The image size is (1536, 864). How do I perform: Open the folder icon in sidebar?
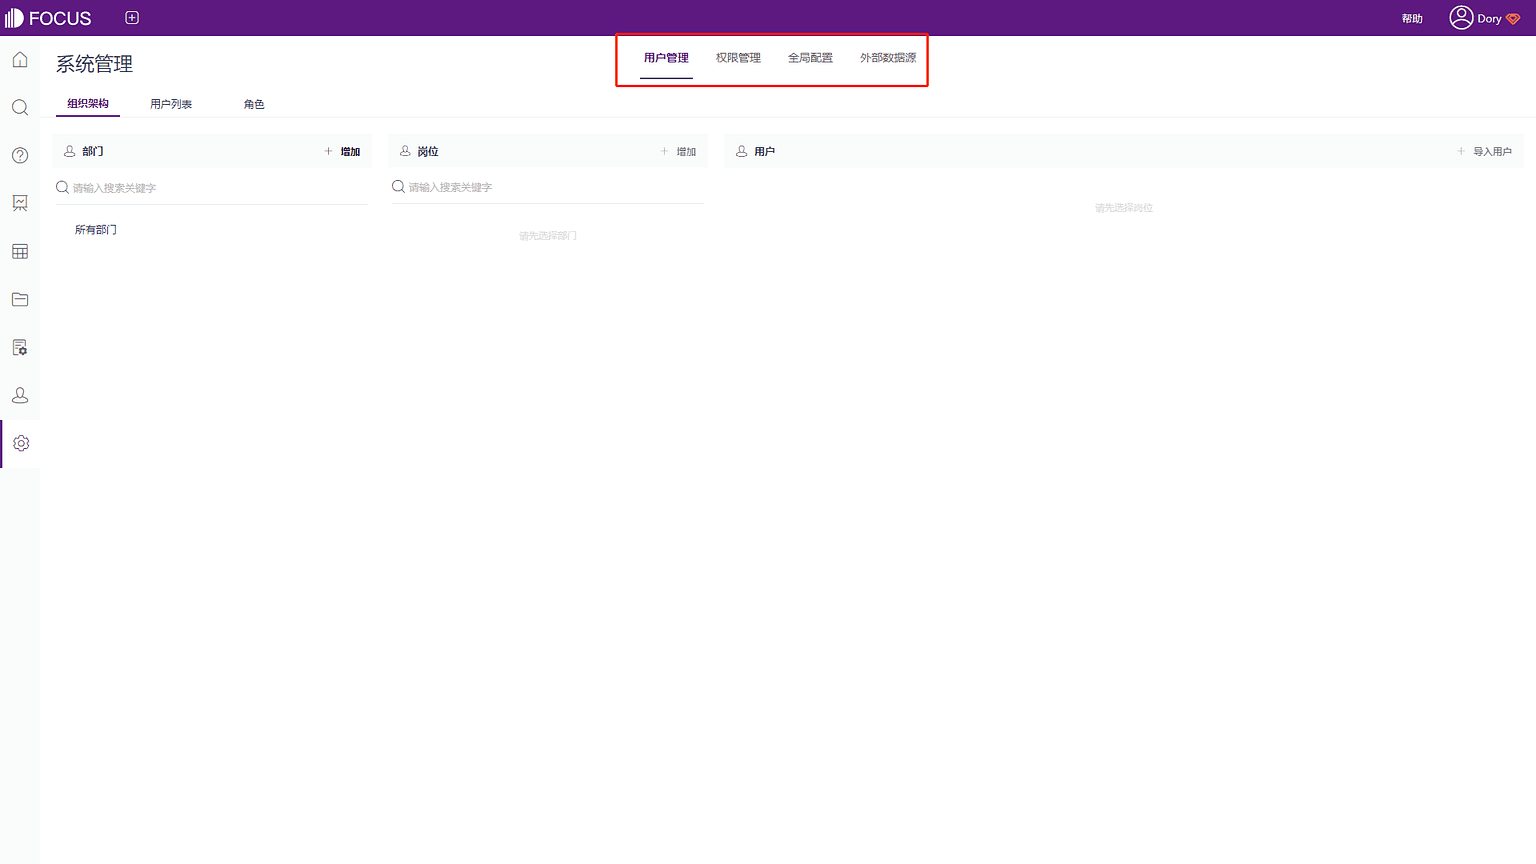tap(20, 299)
